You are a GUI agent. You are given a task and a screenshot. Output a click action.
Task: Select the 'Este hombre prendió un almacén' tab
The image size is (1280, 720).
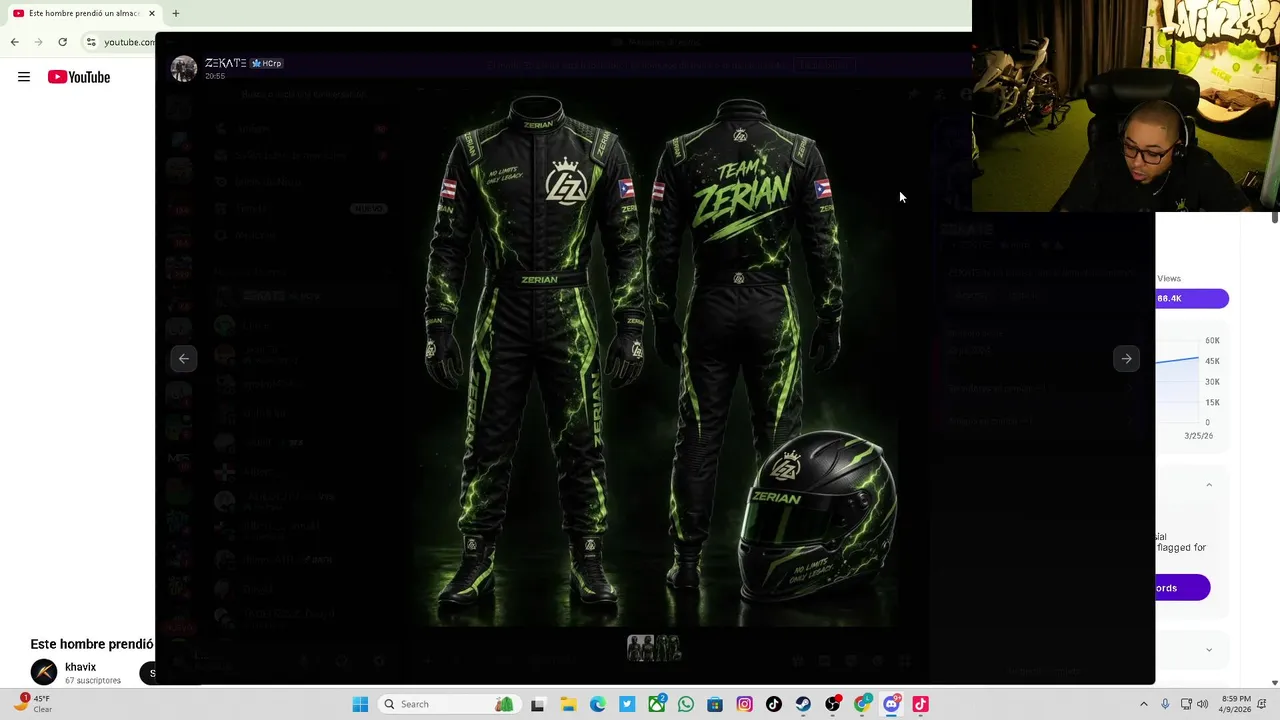point(84,13)
